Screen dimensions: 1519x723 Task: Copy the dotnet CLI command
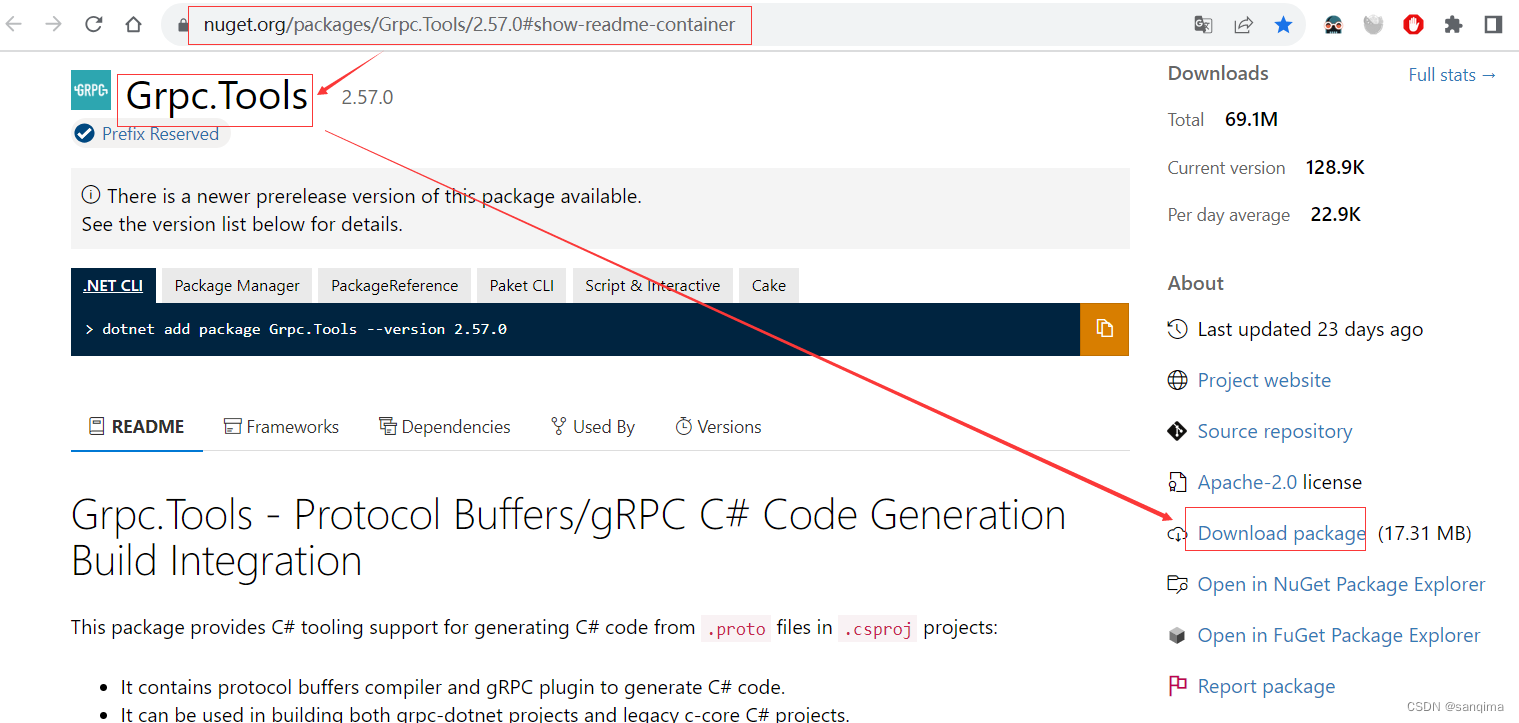pyautogui.click(x=1104, y=329)
